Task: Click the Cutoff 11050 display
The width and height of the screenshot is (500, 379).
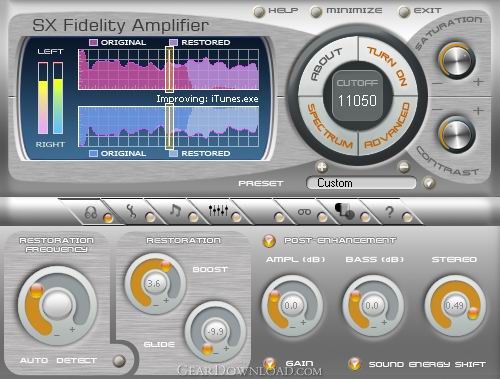Action: pyautogui.click(x=357, y=95)
